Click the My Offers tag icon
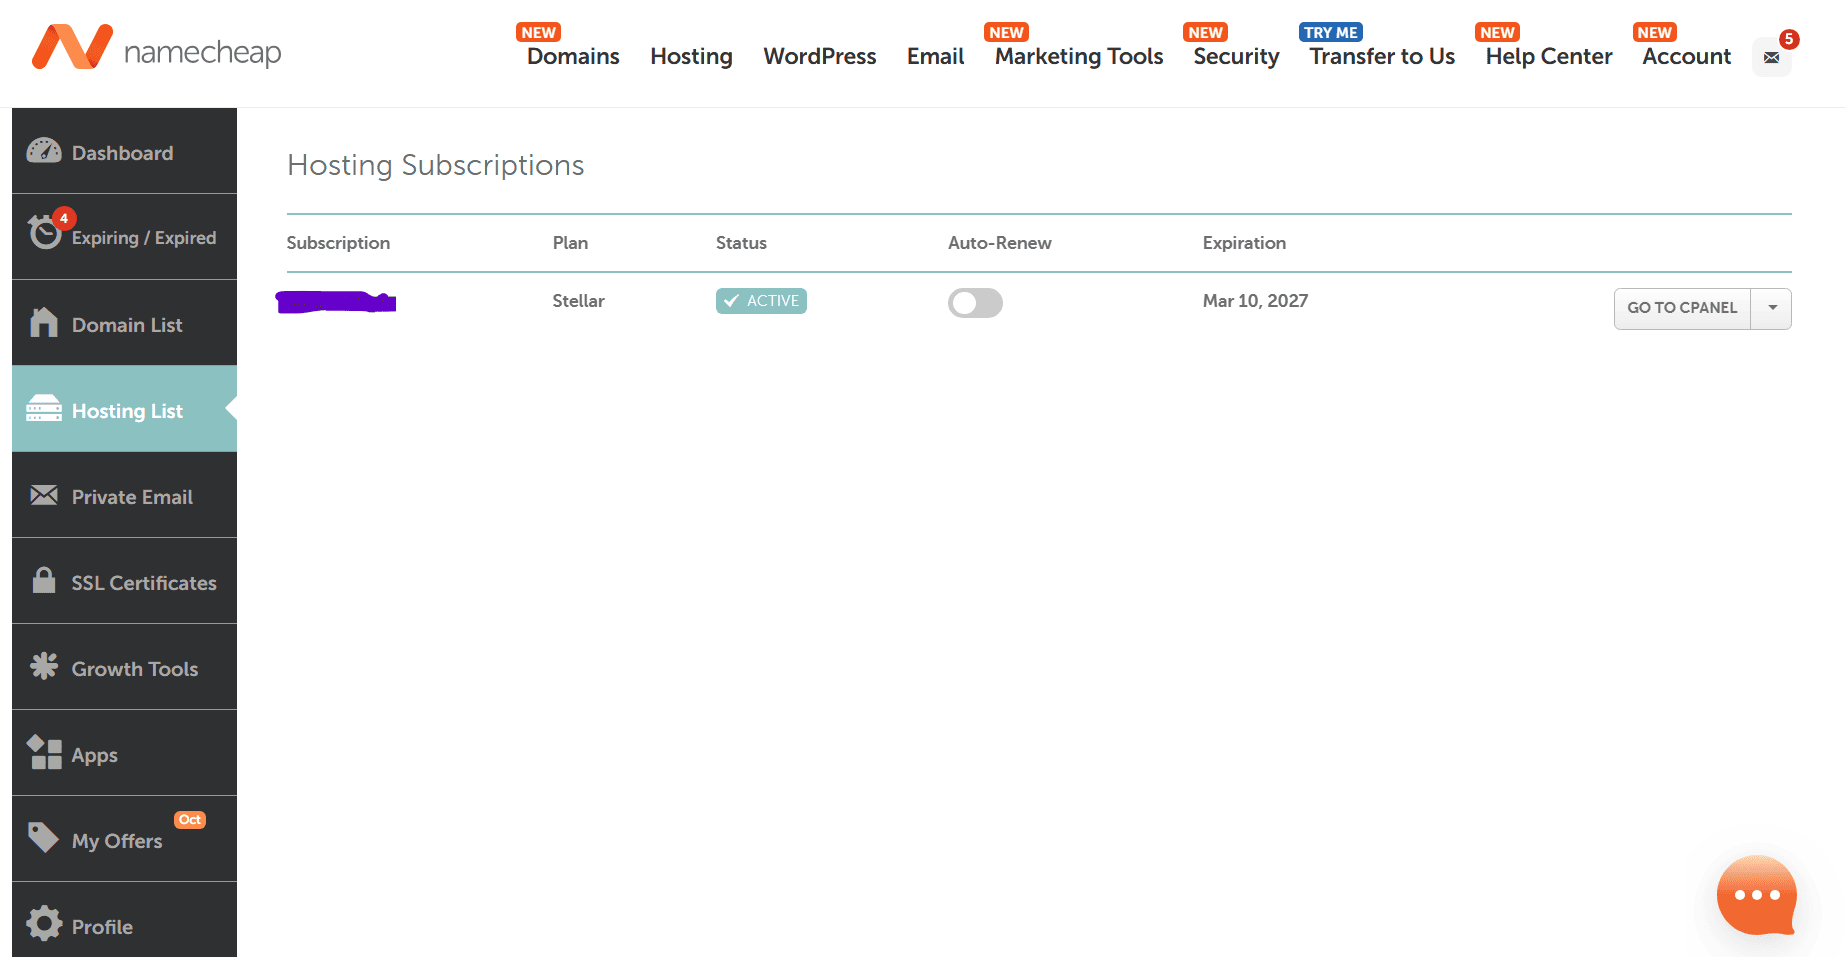This screenshot has height=957, width=1846. point(44,838)
